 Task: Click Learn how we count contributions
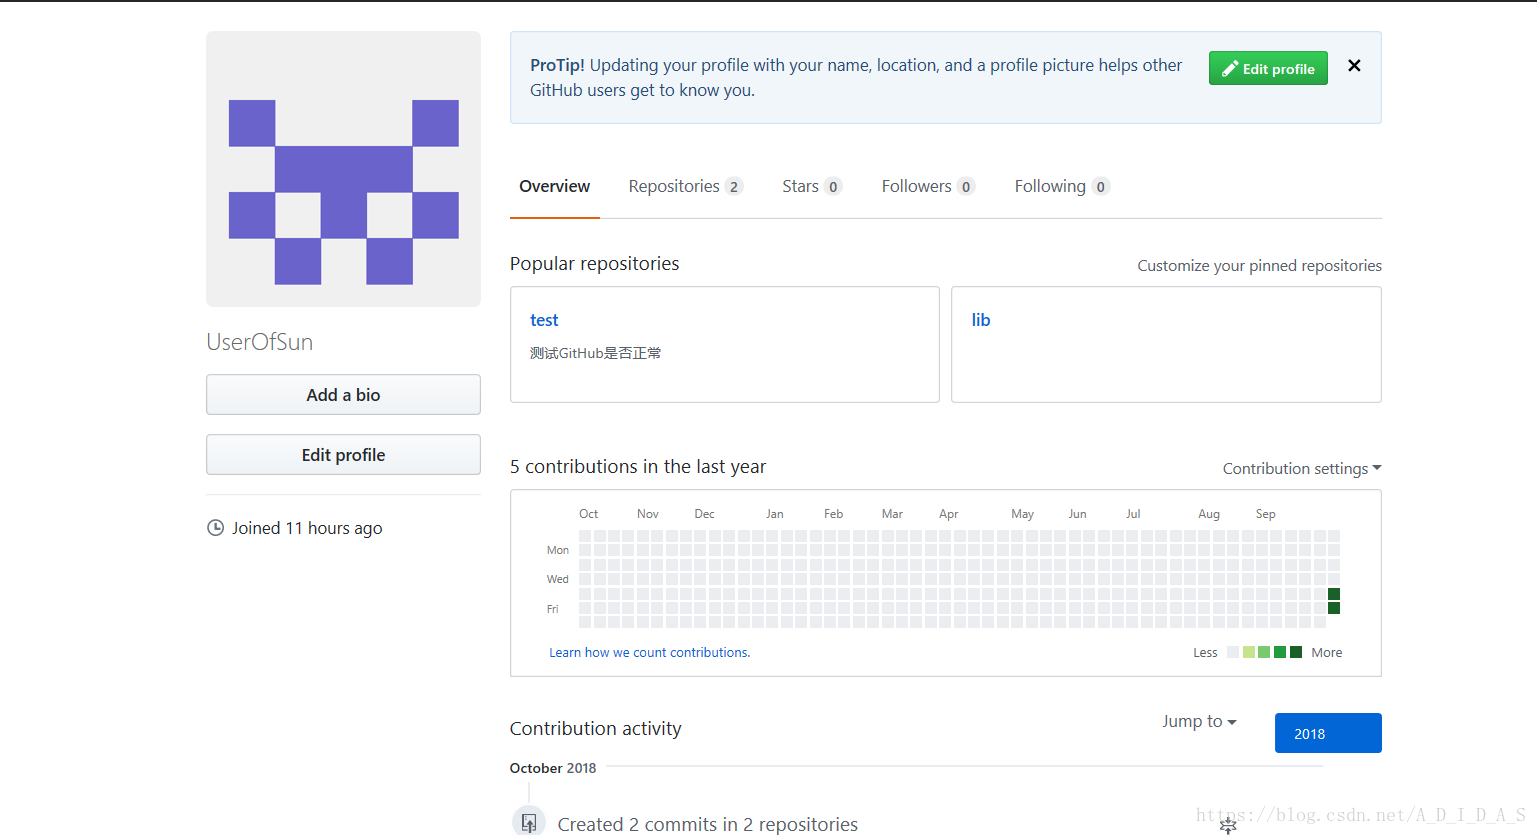coord(649,653)
